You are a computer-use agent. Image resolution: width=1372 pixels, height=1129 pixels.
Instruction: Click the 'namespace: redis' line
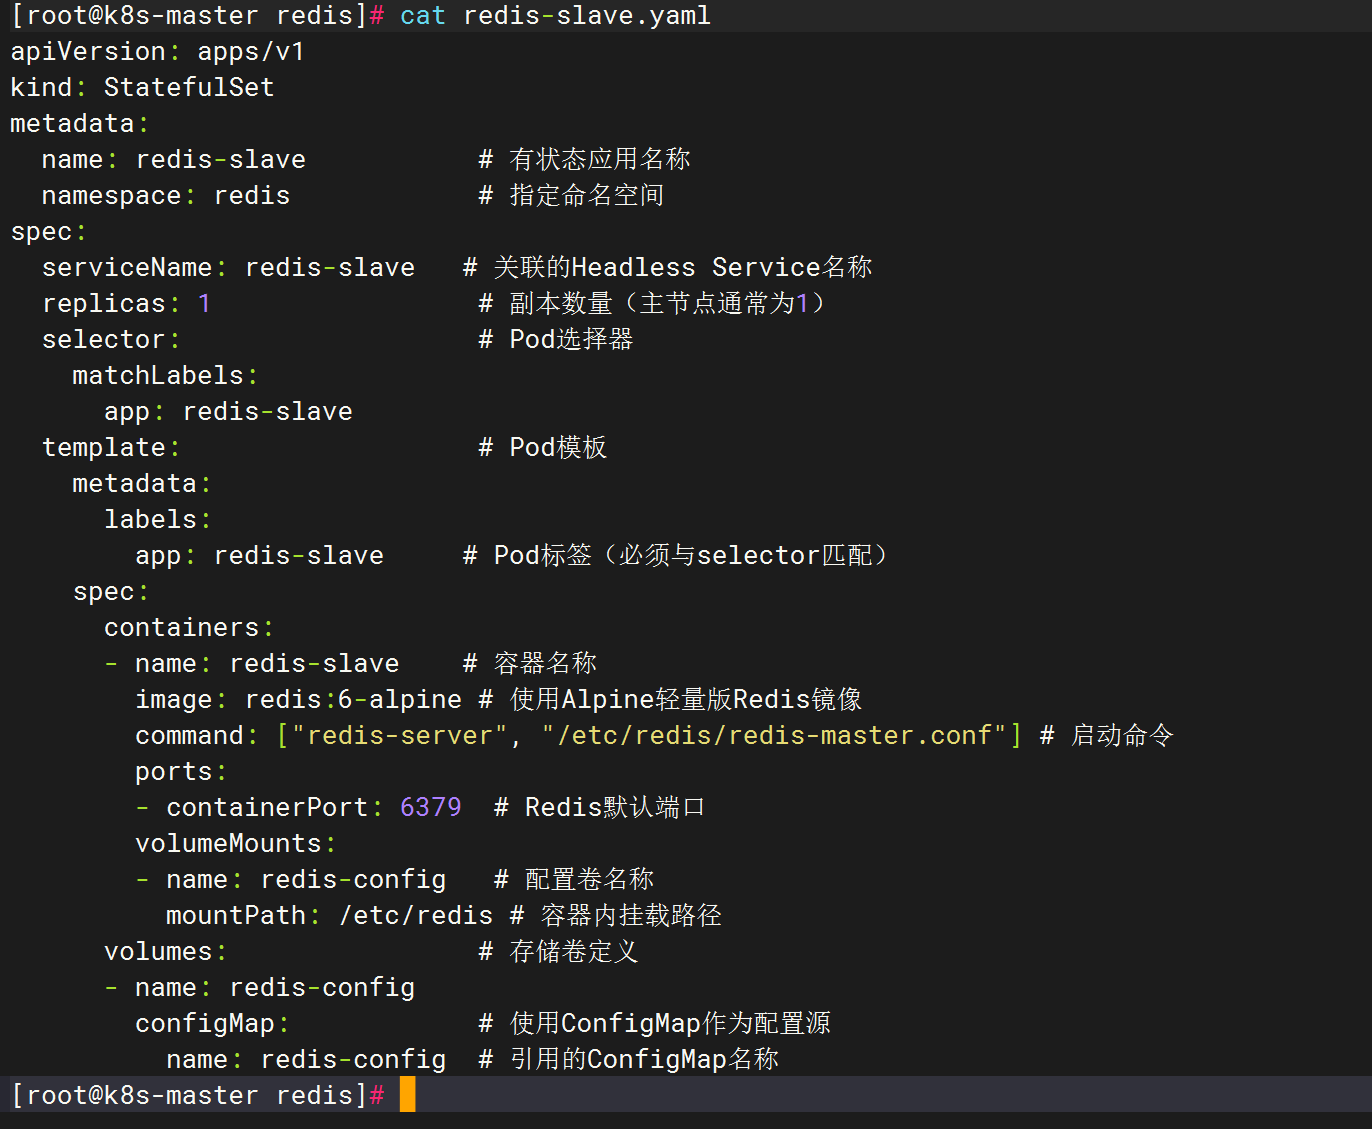click(166, 196)
